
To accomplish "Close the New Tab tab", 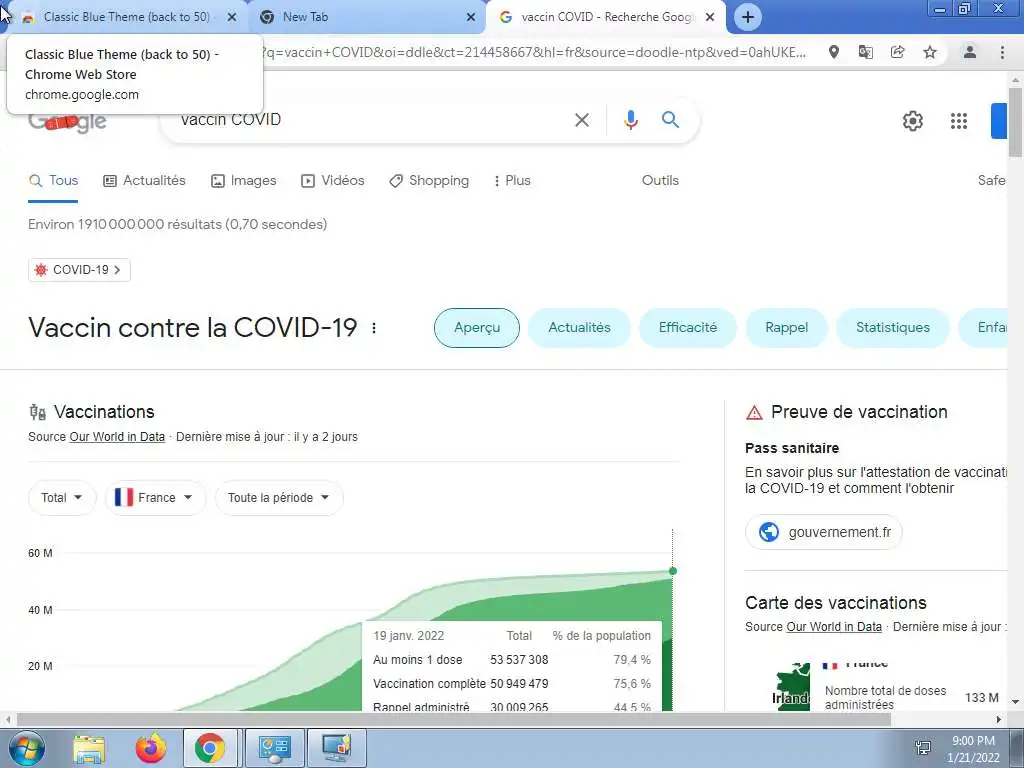I will pos(471,17).
